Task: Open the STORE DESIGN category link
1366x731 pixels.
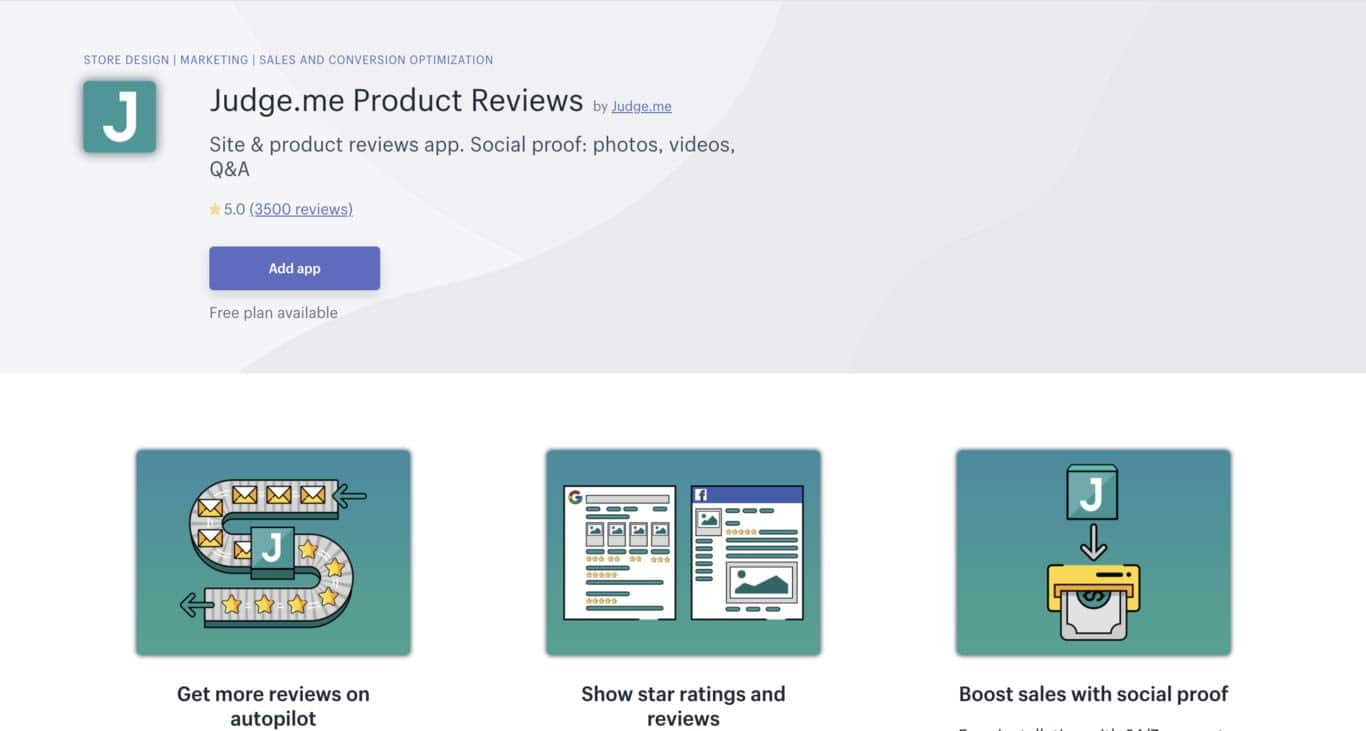Action: tap(127, 60)
